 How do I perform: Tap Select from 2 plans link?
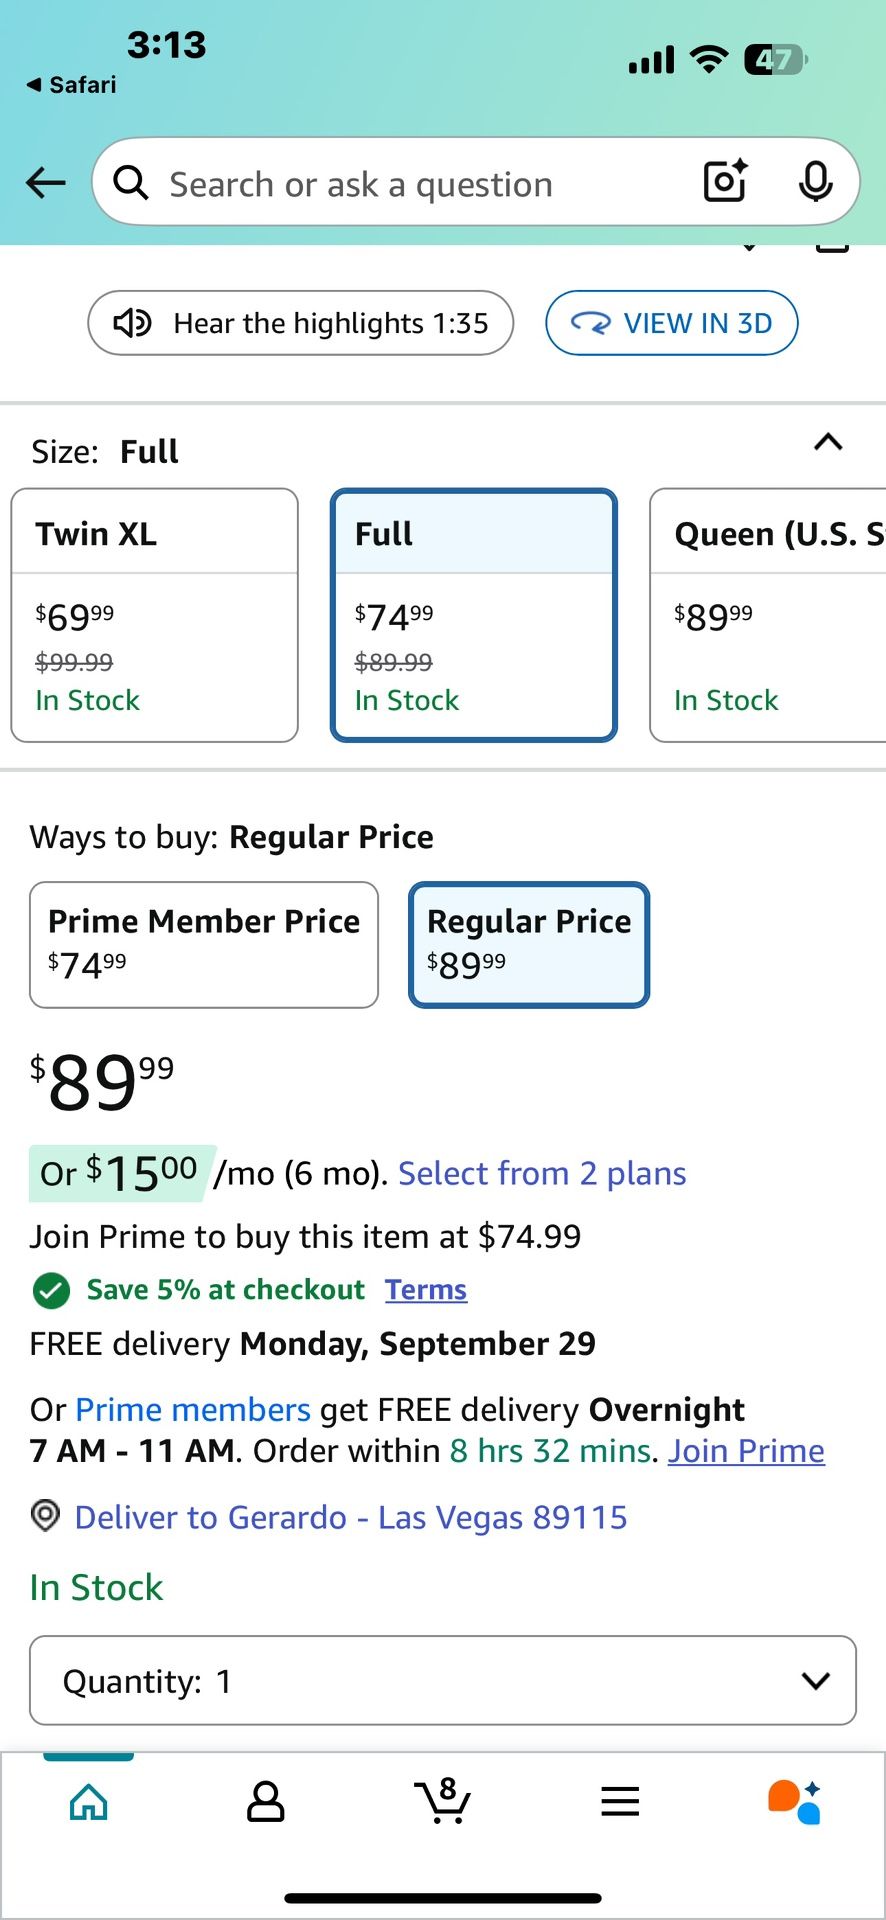(x=542, y=1173)
